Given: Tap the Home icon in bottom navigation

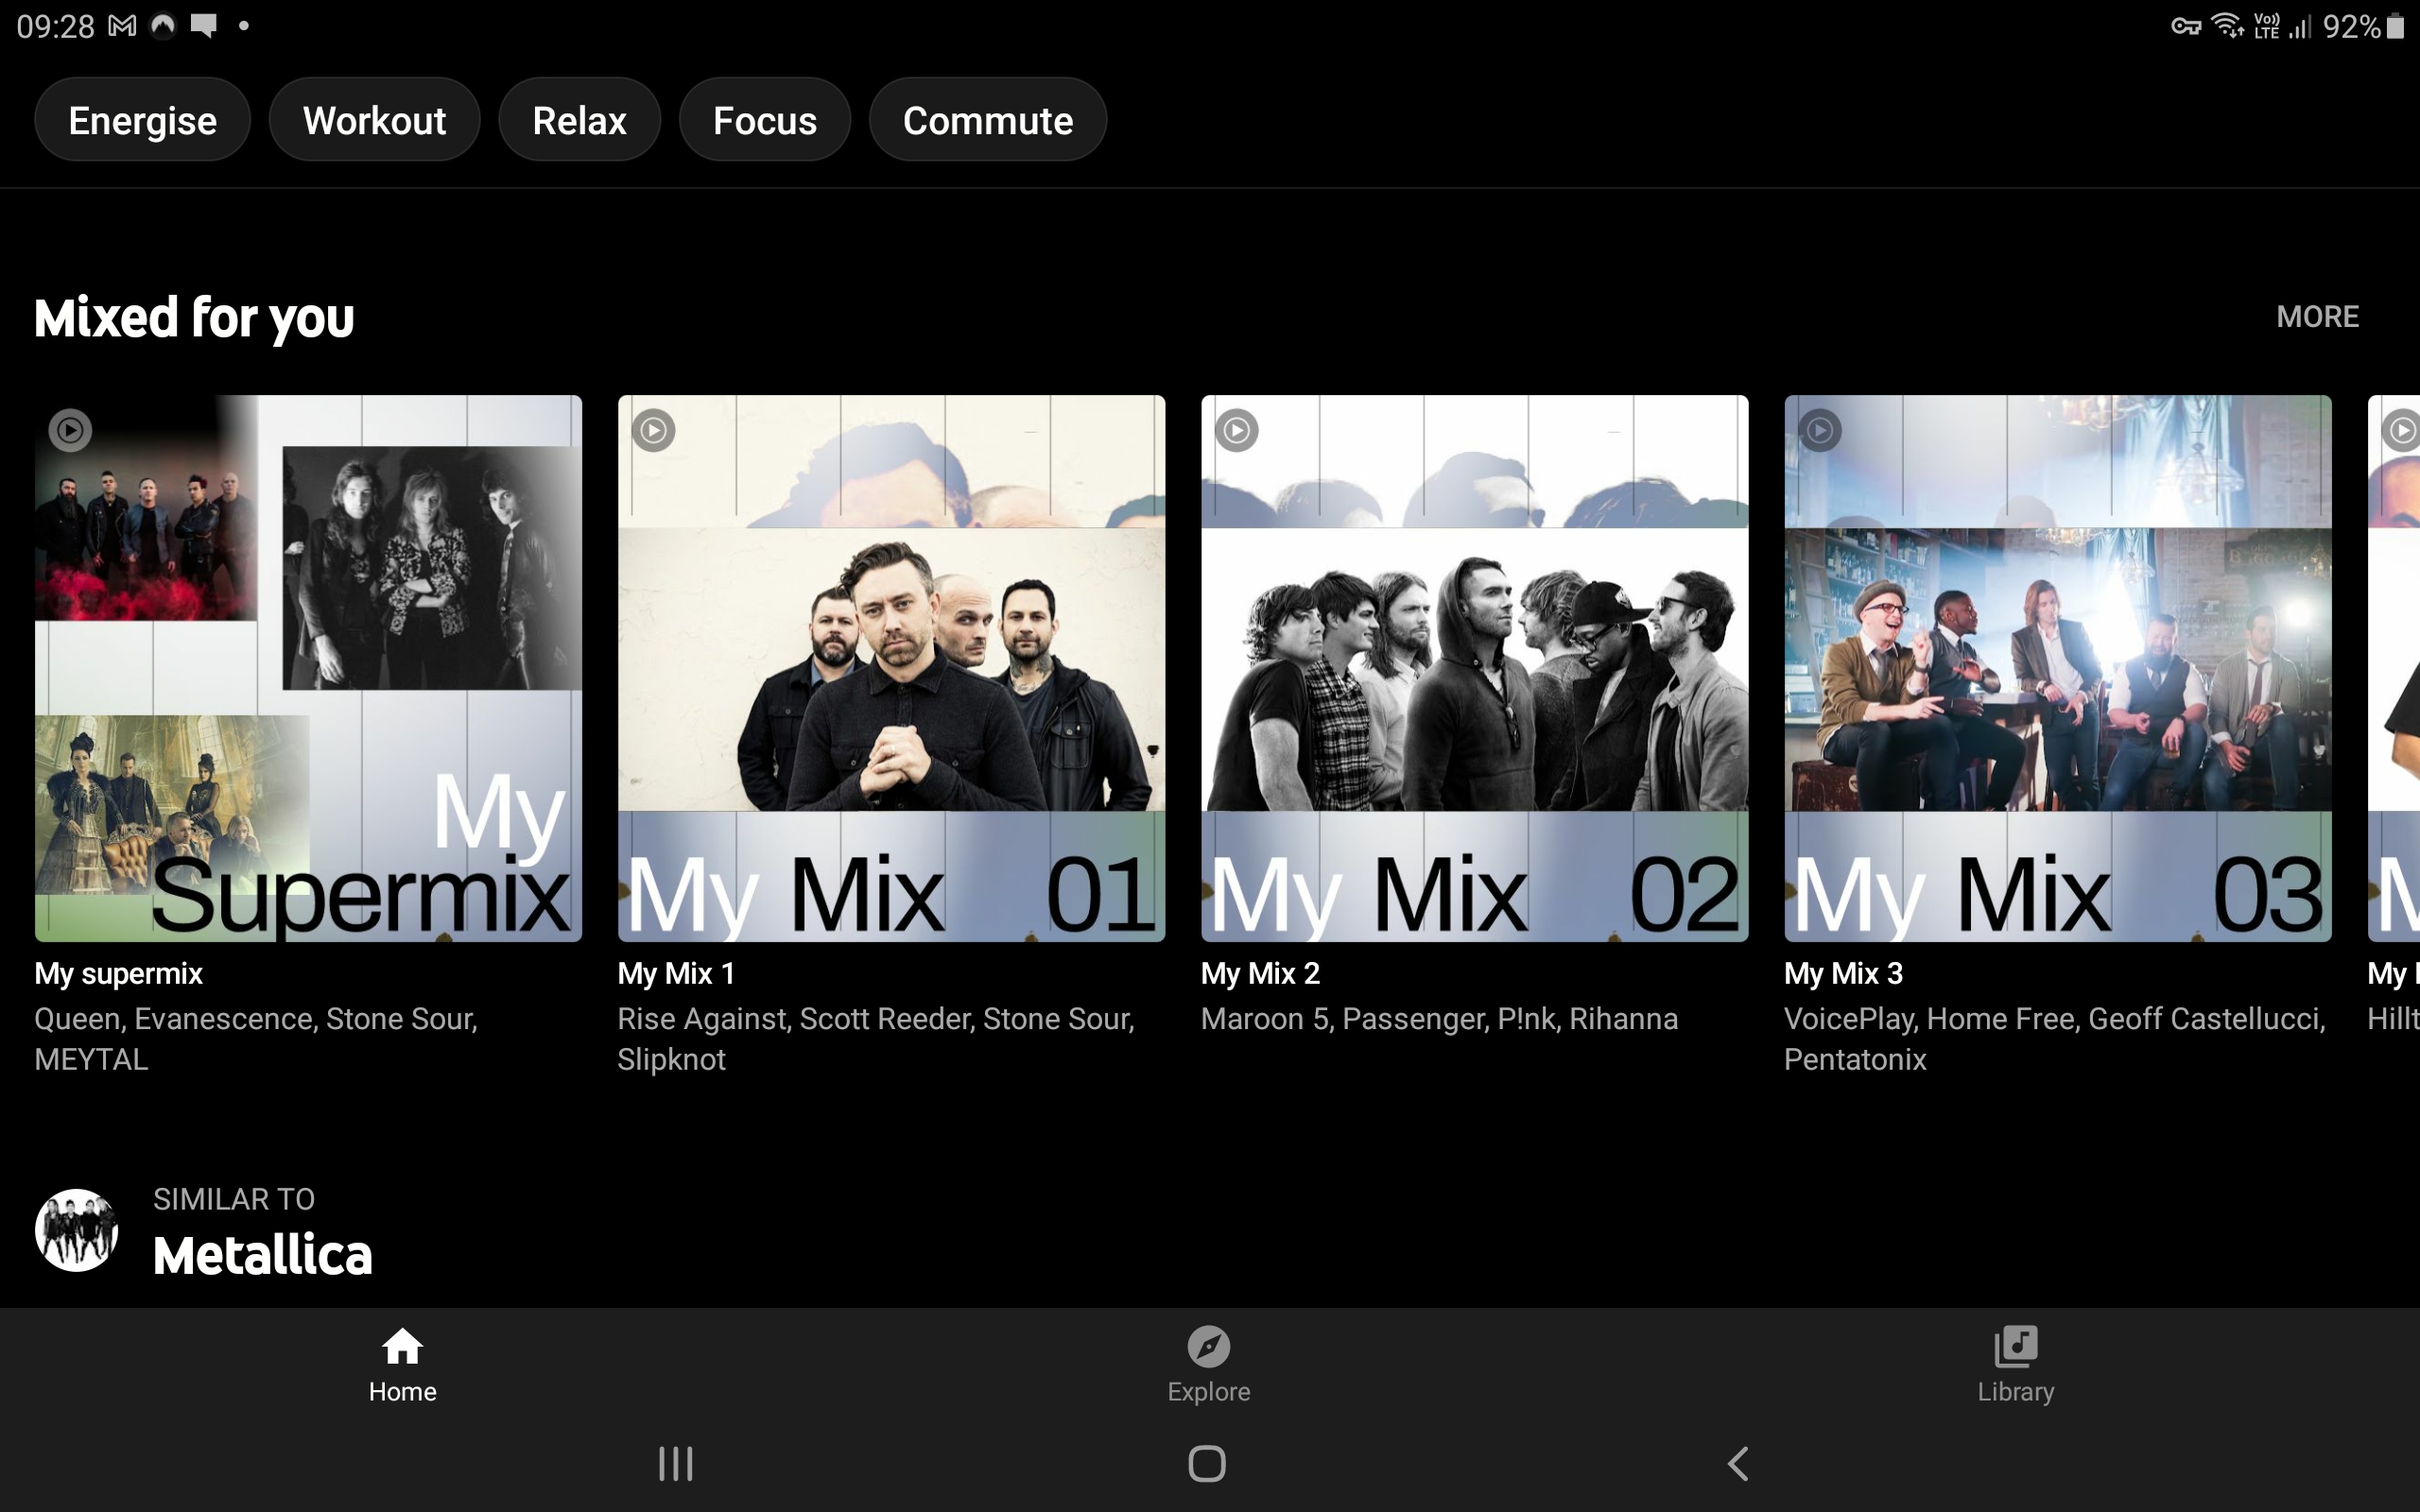Looking at the screenshot, I should click(402, 1346).
